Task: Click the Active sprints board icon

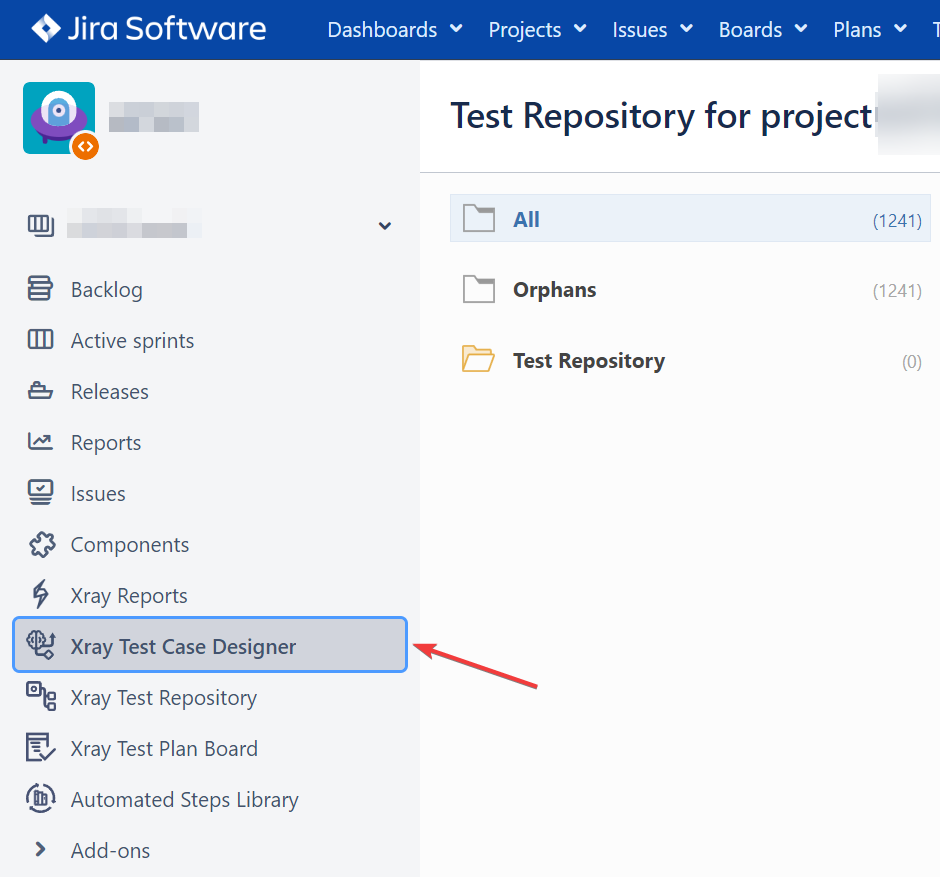Action: tap(40, 339)
